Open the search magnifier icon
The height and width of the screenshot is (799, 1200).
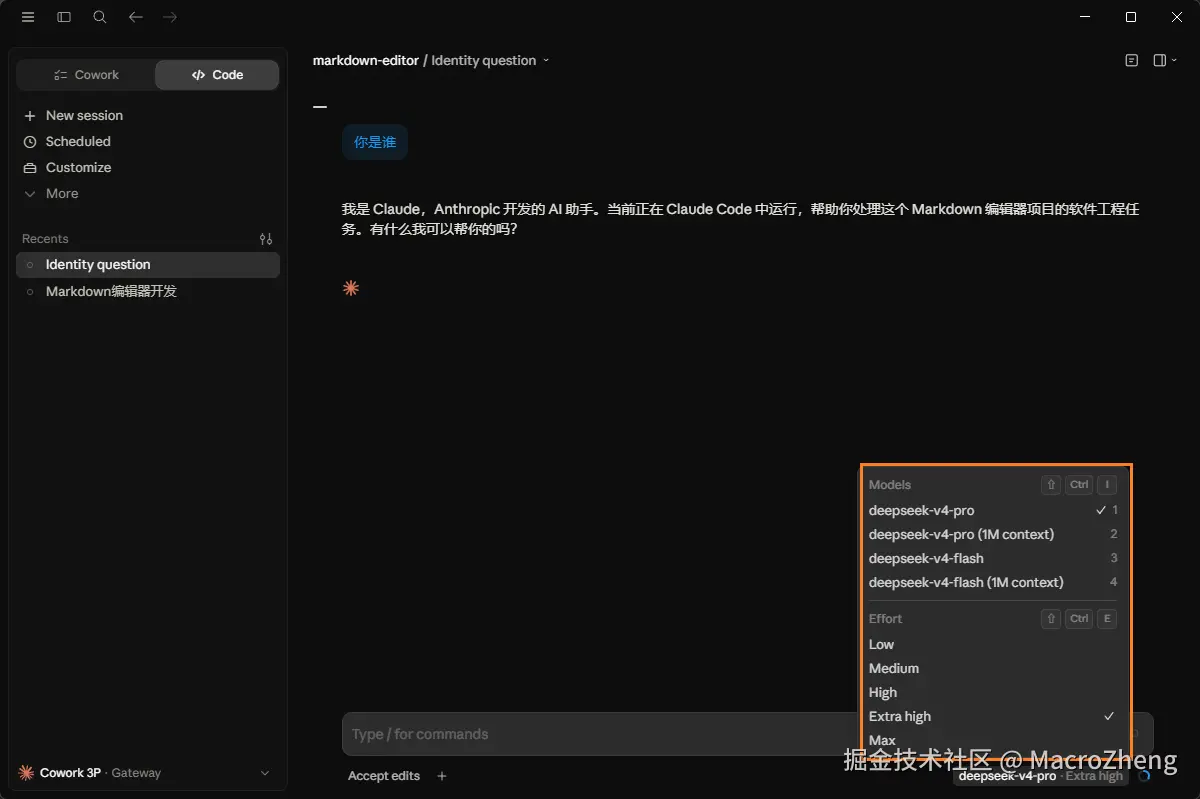[x=100, y=17]
